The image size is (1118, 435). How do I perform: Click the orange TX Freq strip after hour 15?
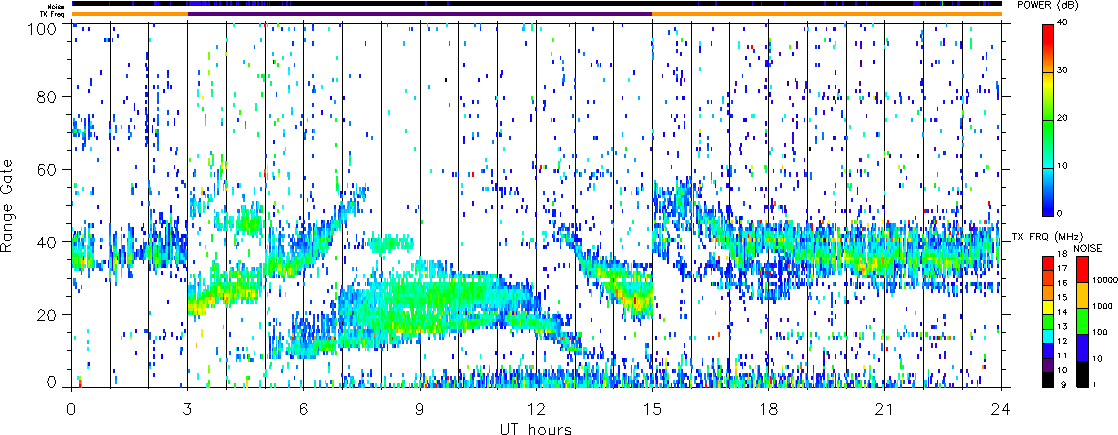pos(826,14)
